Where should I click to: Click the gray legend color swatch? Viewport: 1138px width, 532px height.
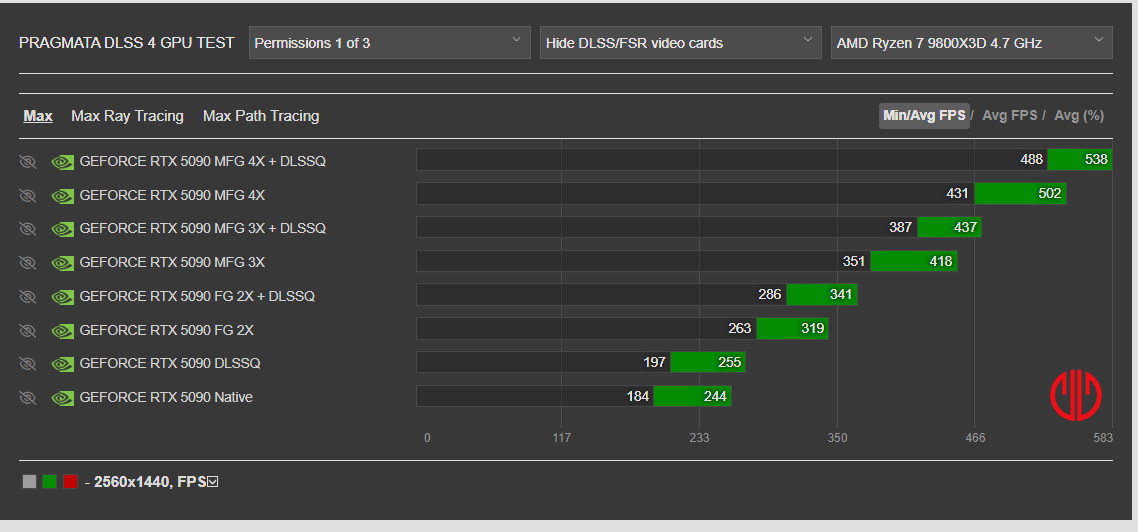29,481
